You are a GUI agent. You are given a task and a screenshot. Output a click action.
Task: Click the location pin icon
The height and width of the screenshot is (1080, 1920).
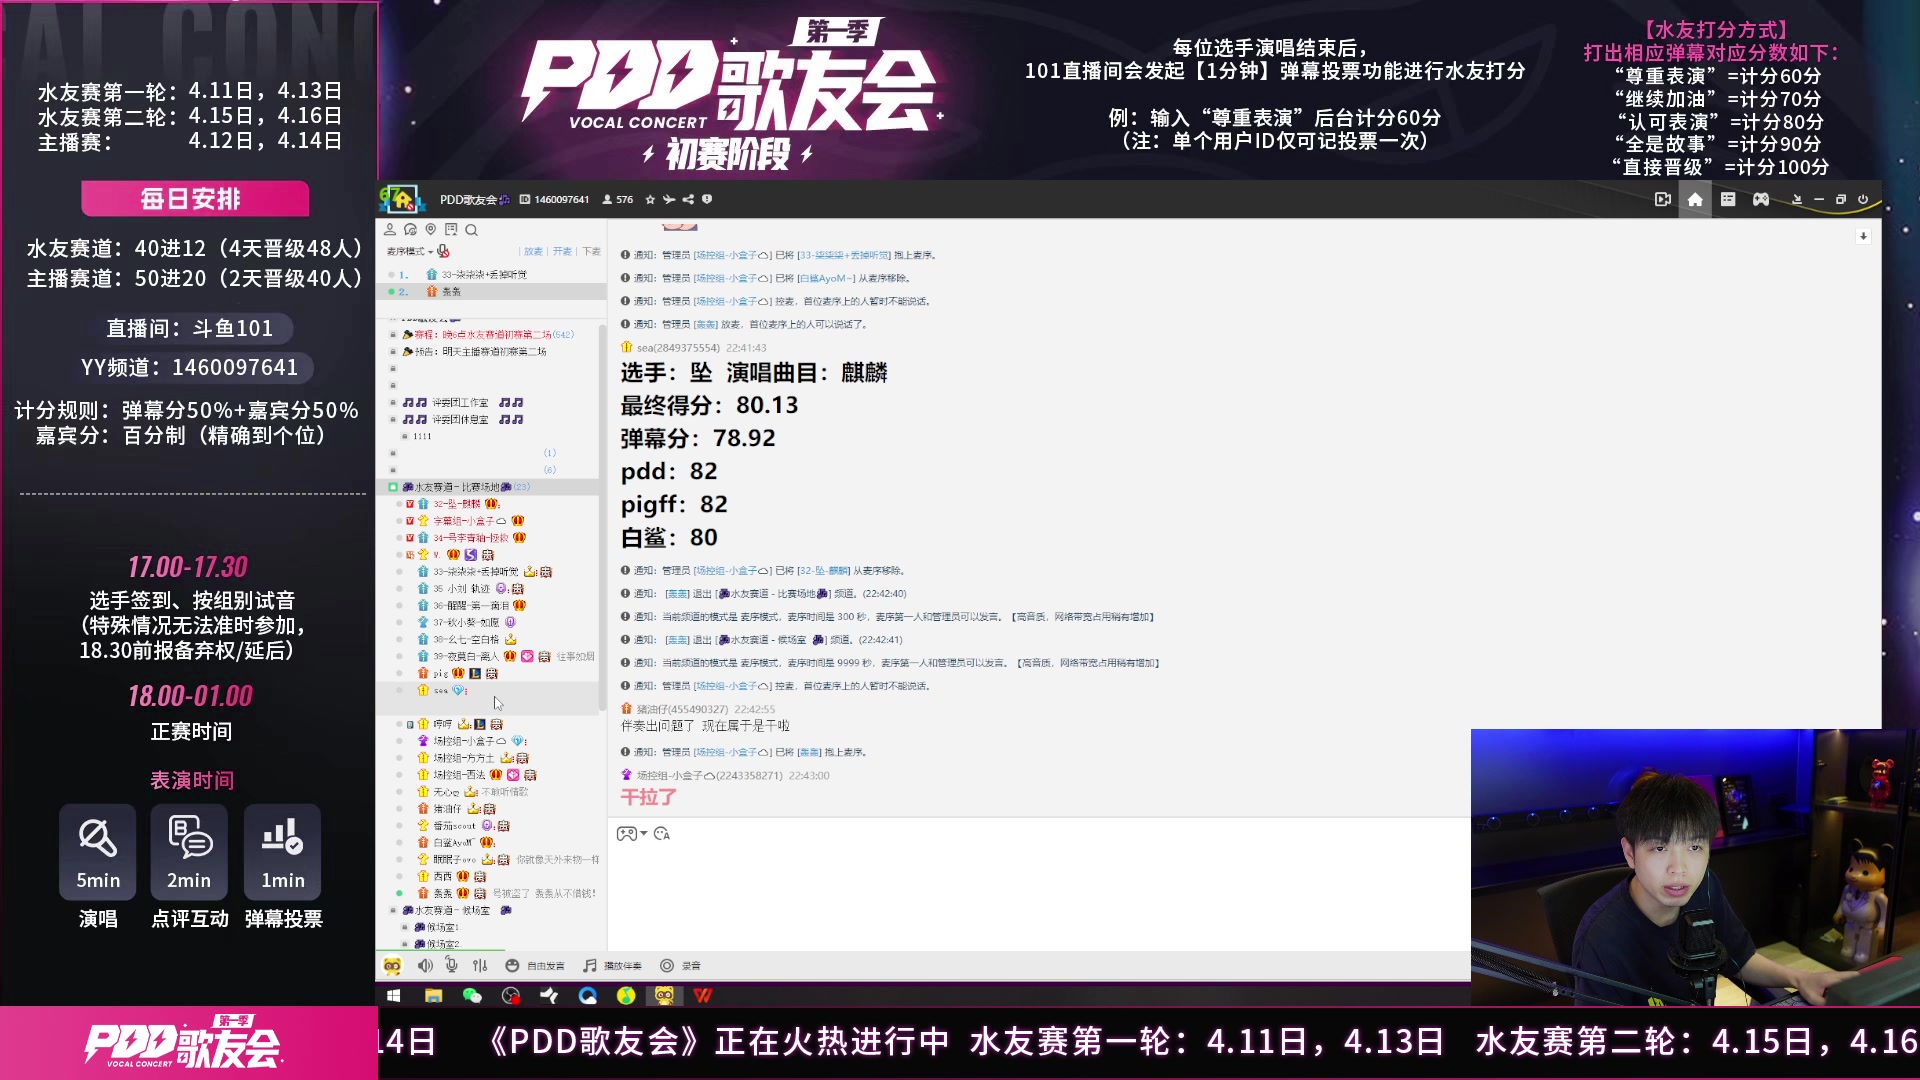pyautogui.click(x=431, y=230)
